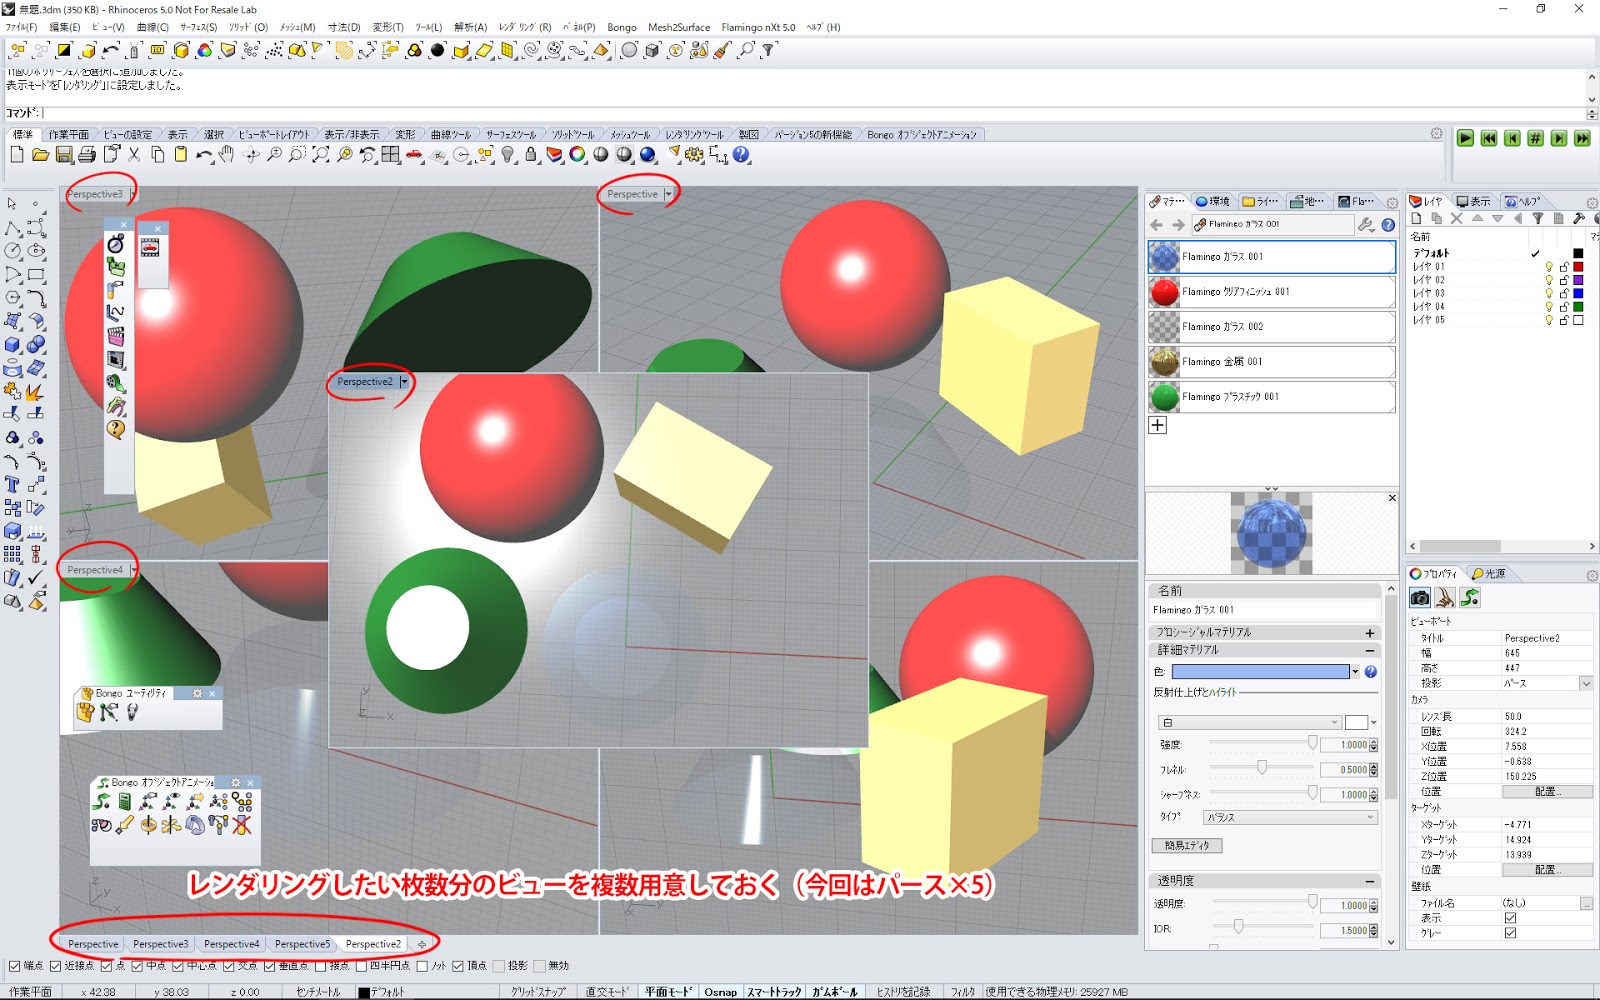Click the material tools wrench icon

[1366, 225]
